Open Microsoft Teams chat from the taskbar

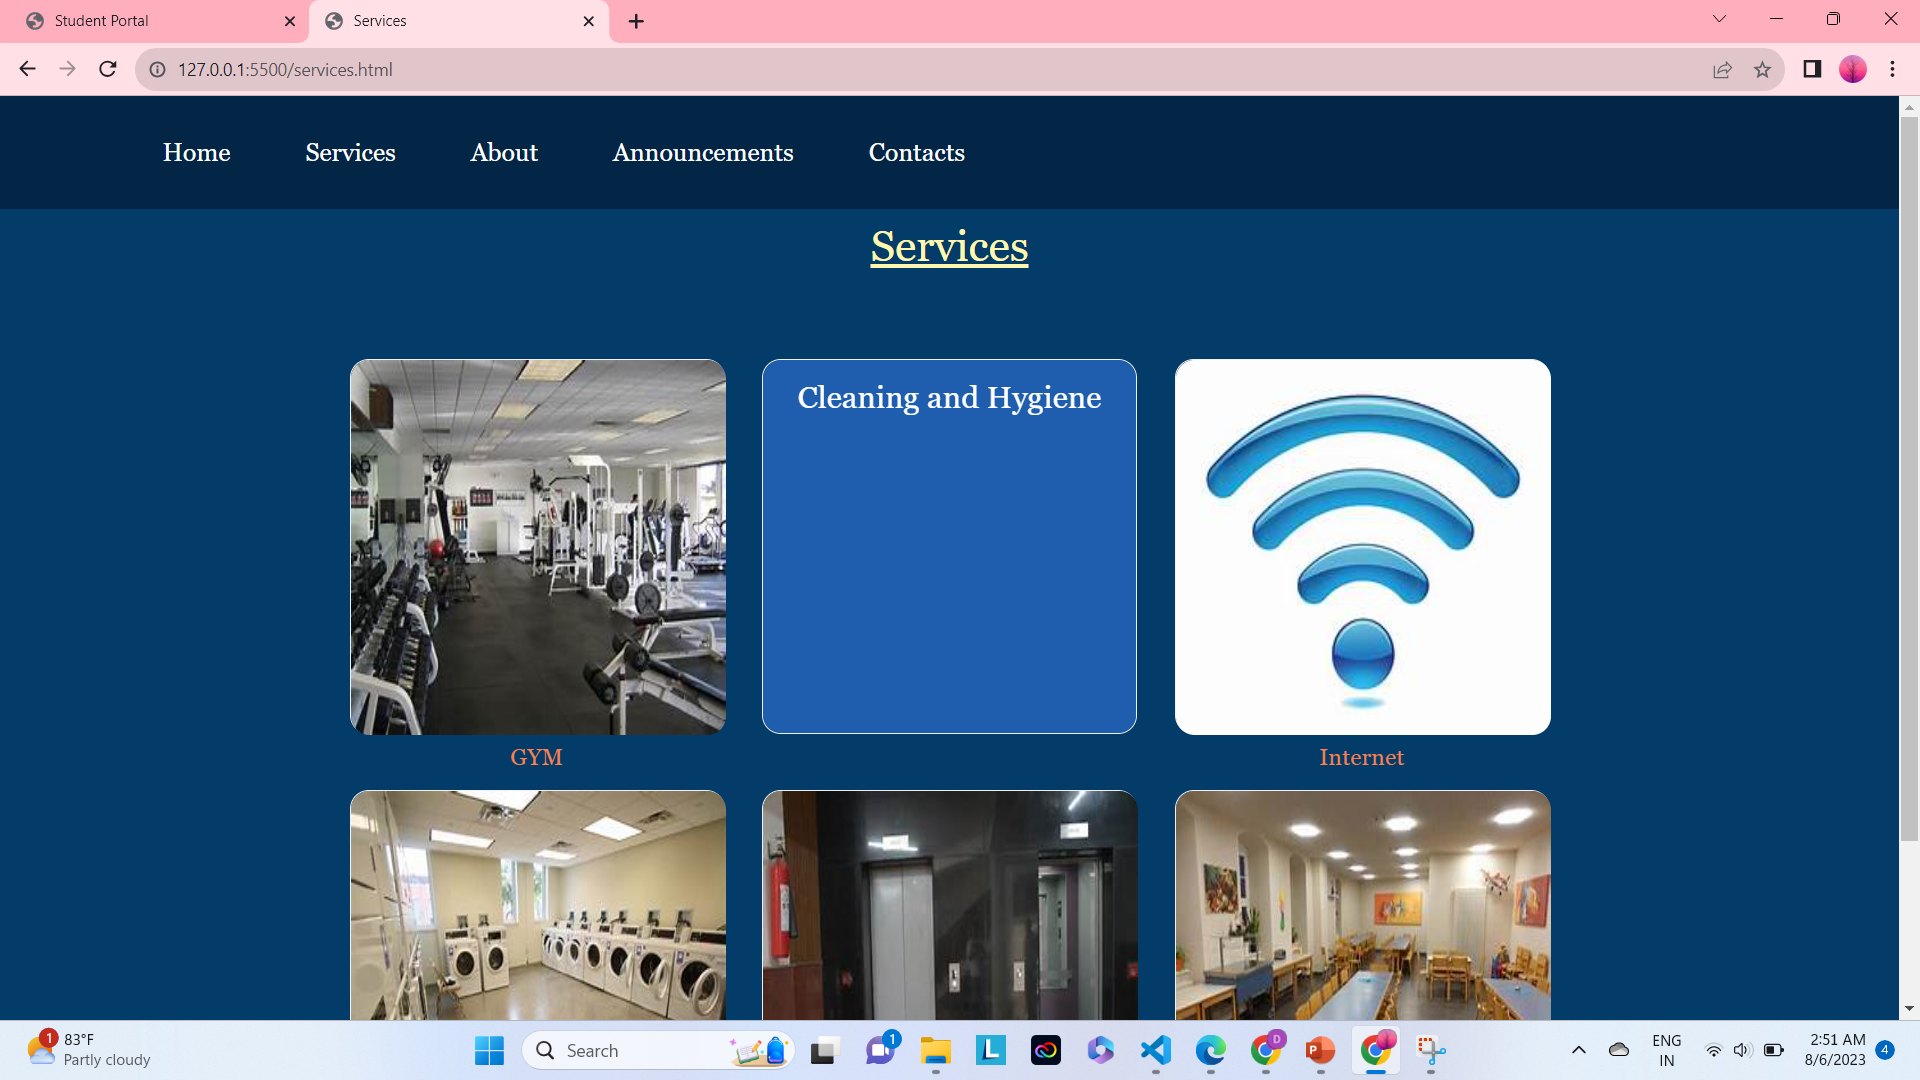(x=880, y=1050)
